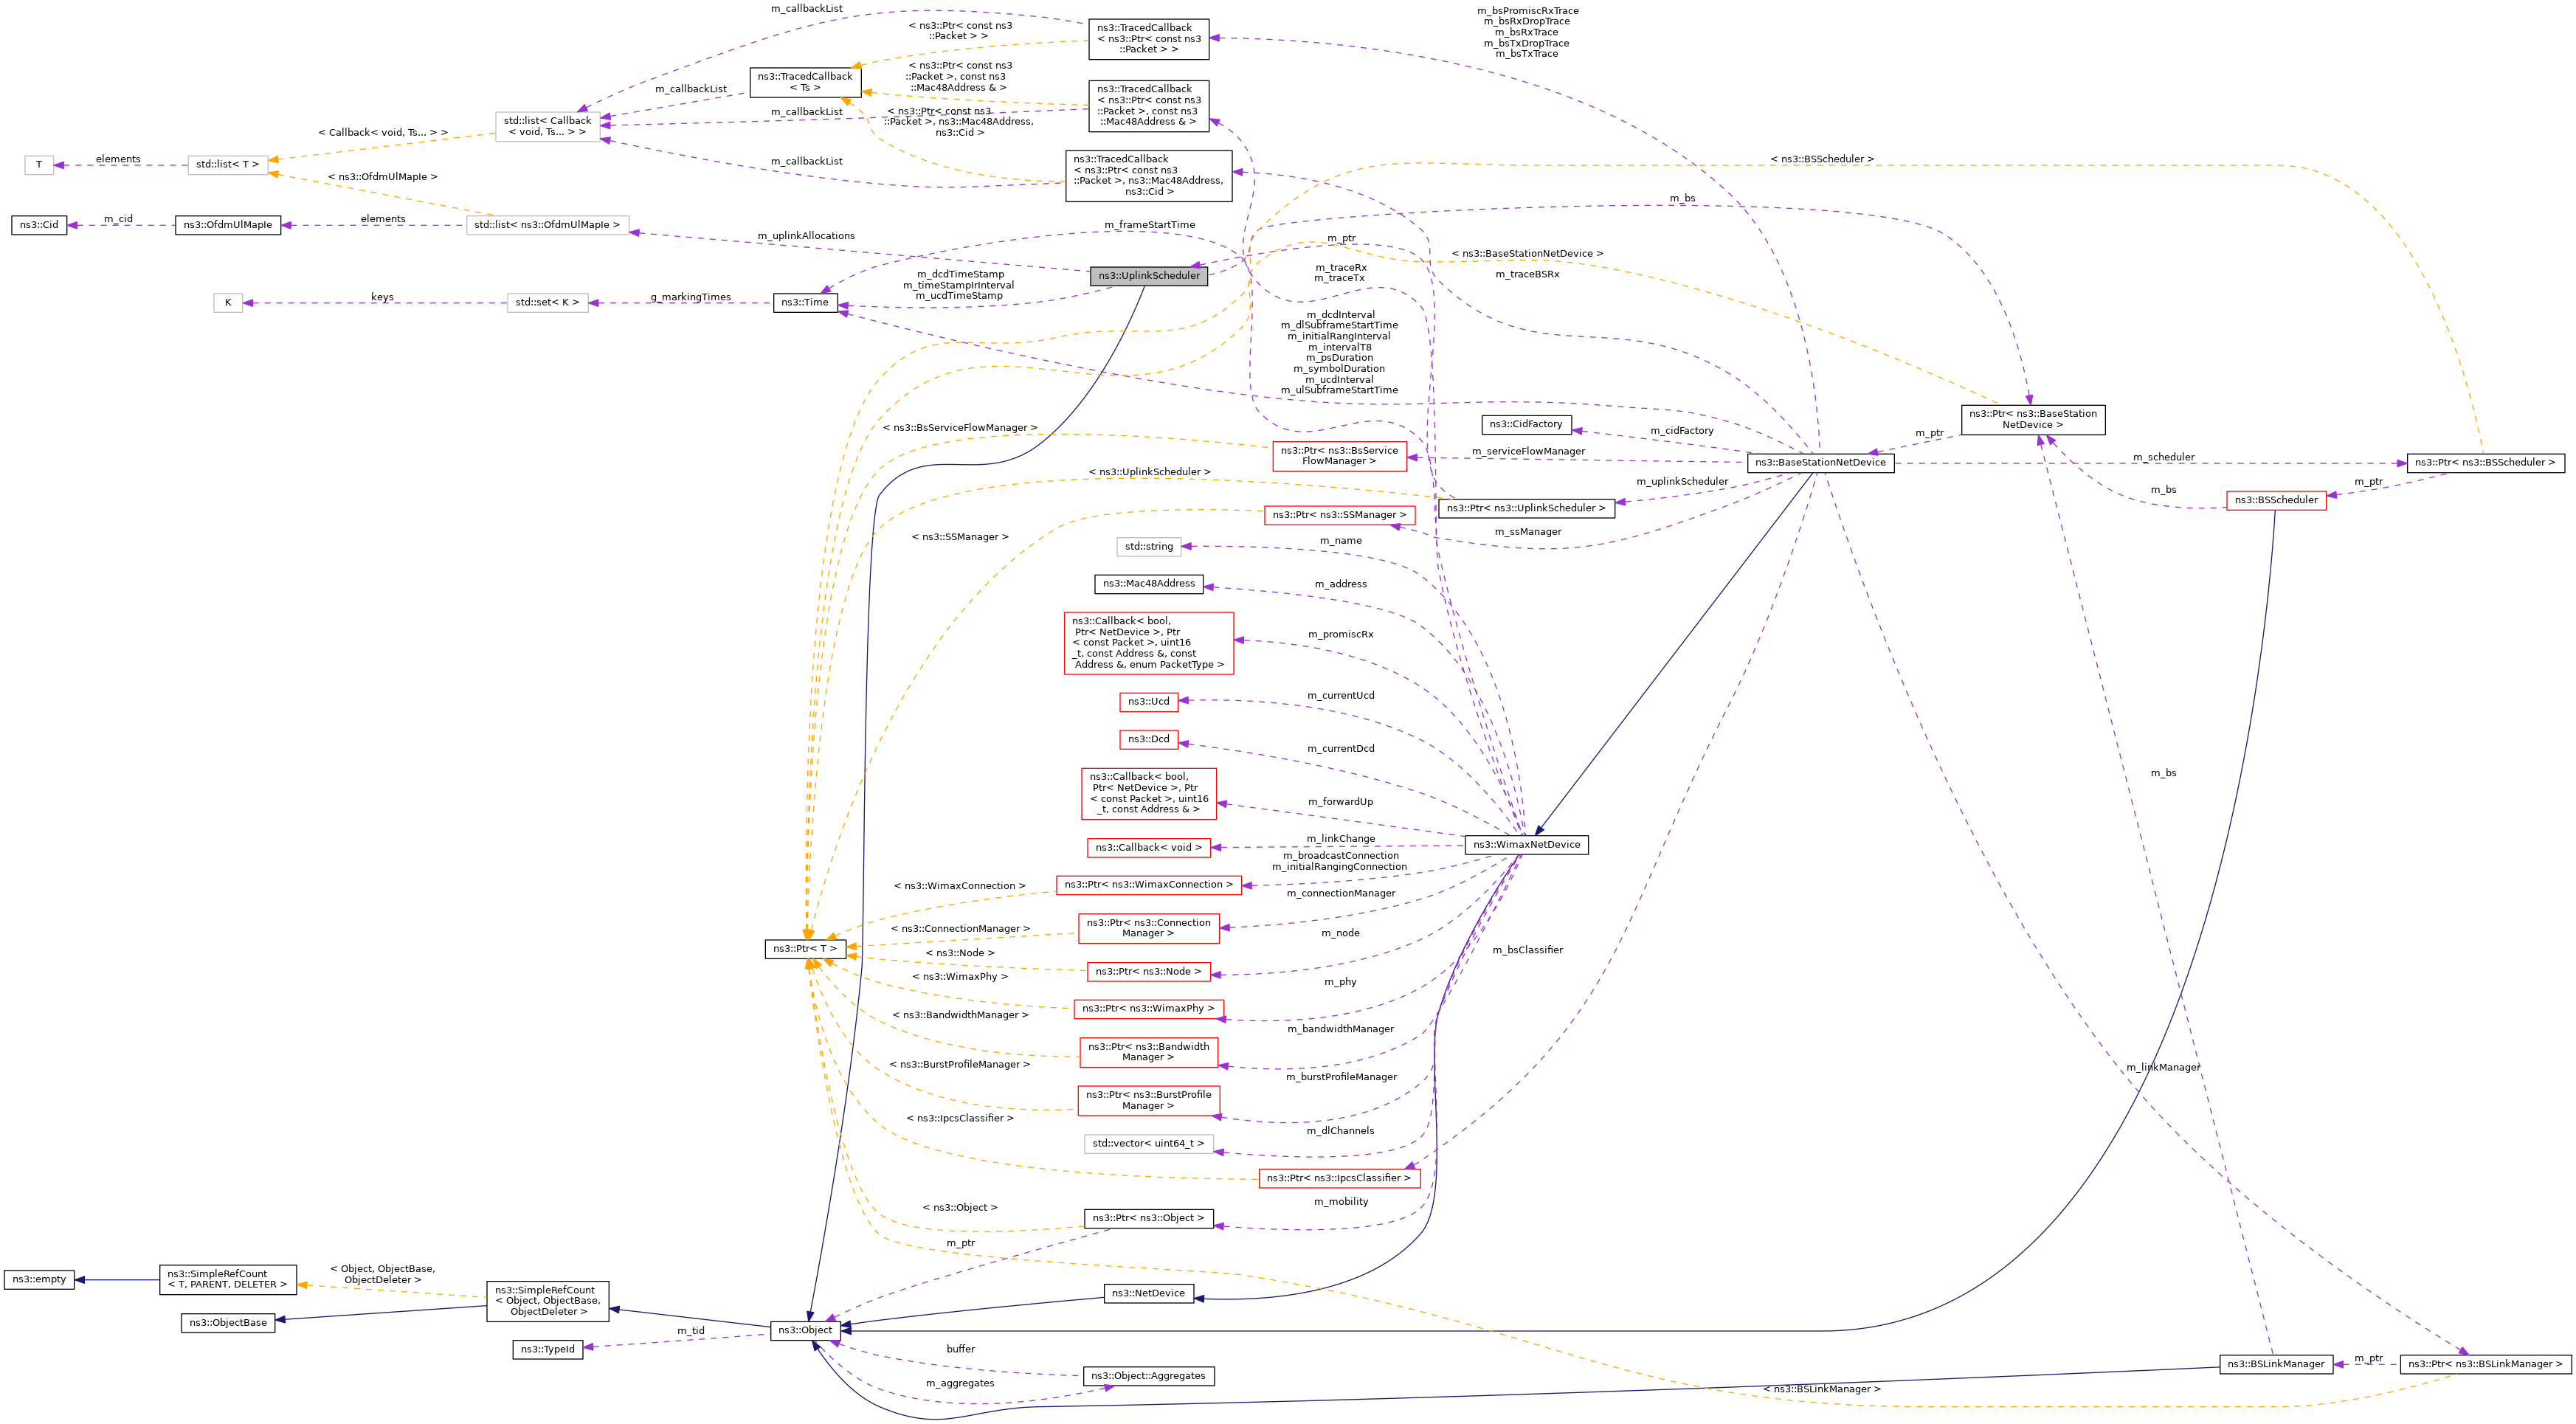Open the std::list< T > node
The image size is (2576, 1424).
[x=228, y=165]
